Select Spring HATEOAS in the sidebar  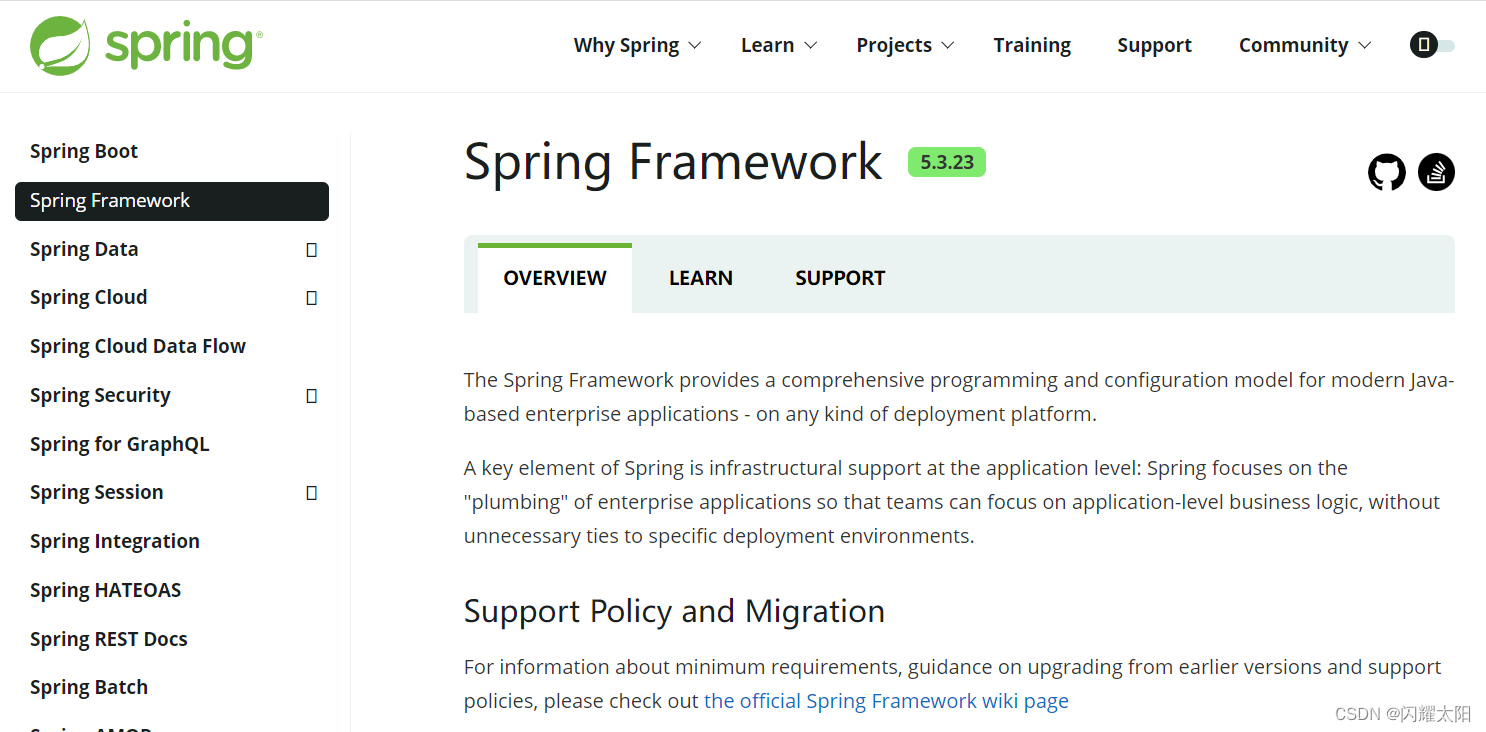point(105,589)
